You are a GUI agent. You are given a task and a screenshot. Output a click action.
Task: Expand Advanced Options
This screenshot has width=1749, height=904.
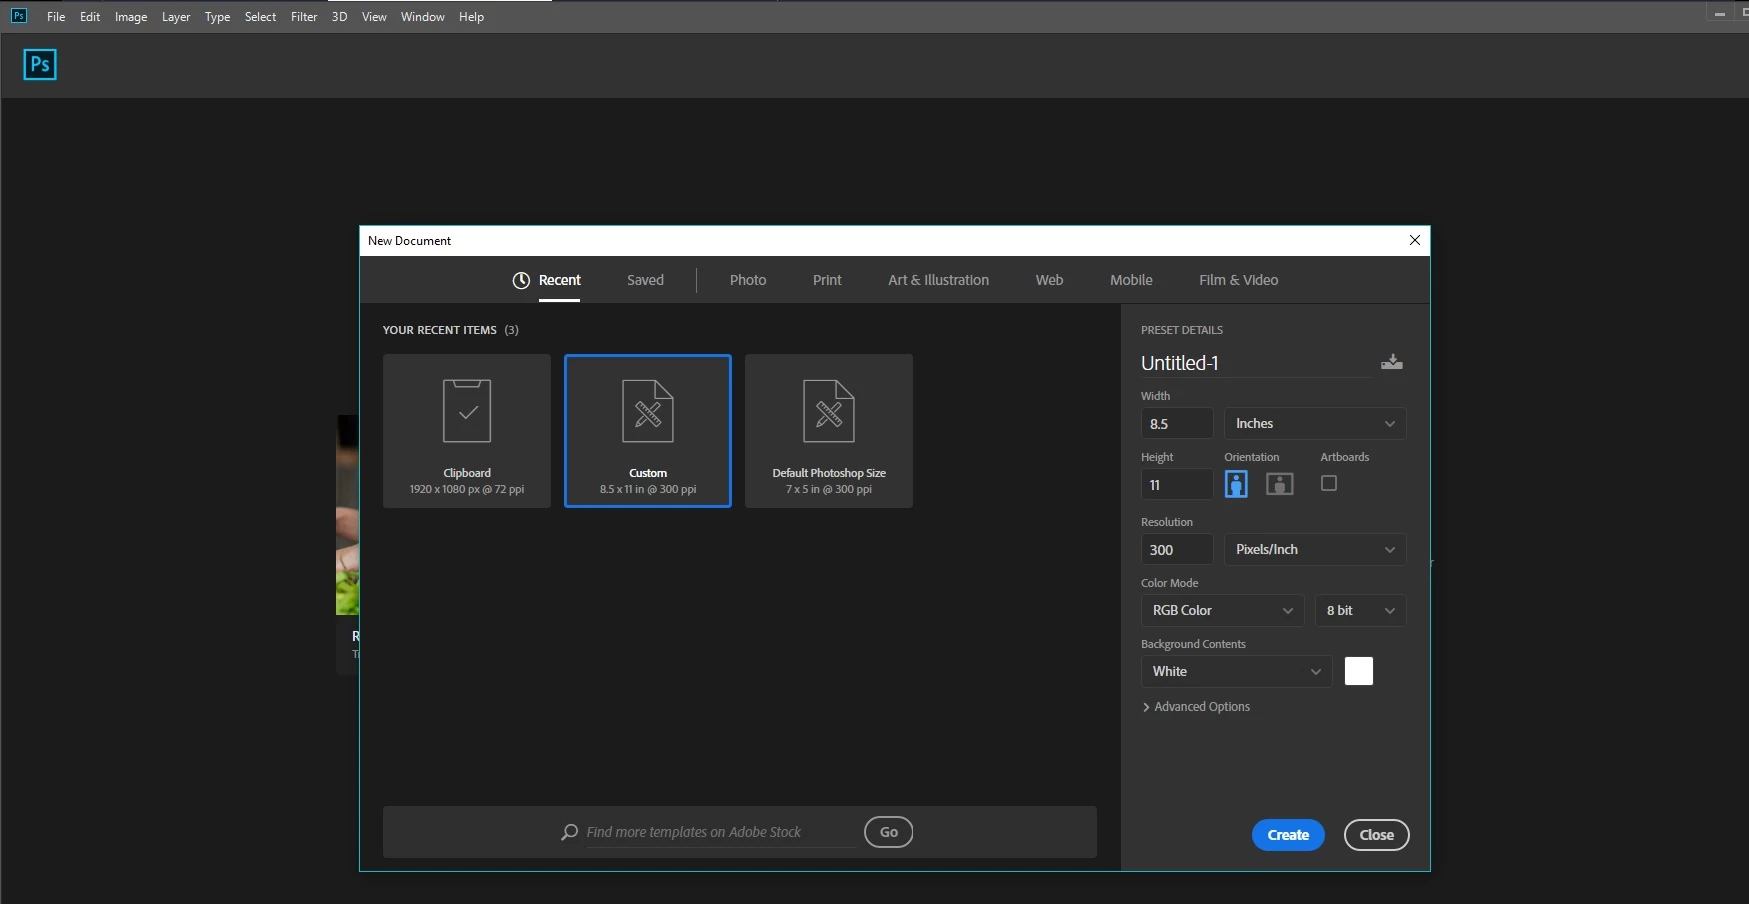(x=1196, y=707)
